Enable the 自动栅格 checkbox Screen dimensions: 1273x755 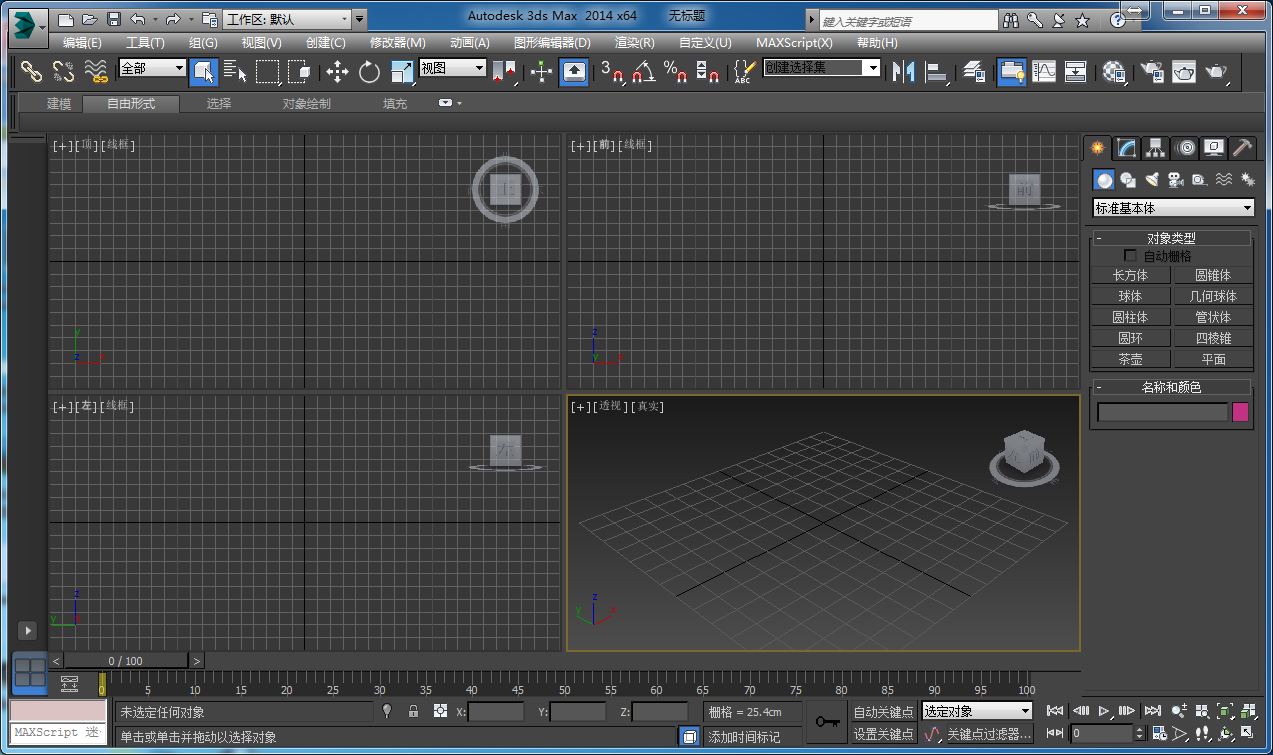coord(1130,256)
